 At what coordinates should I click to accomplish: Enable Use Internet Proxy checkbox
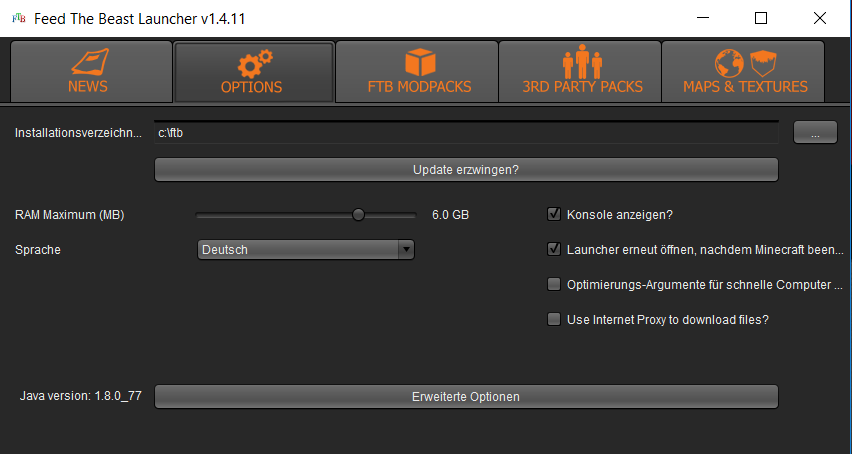coord(554,319)
